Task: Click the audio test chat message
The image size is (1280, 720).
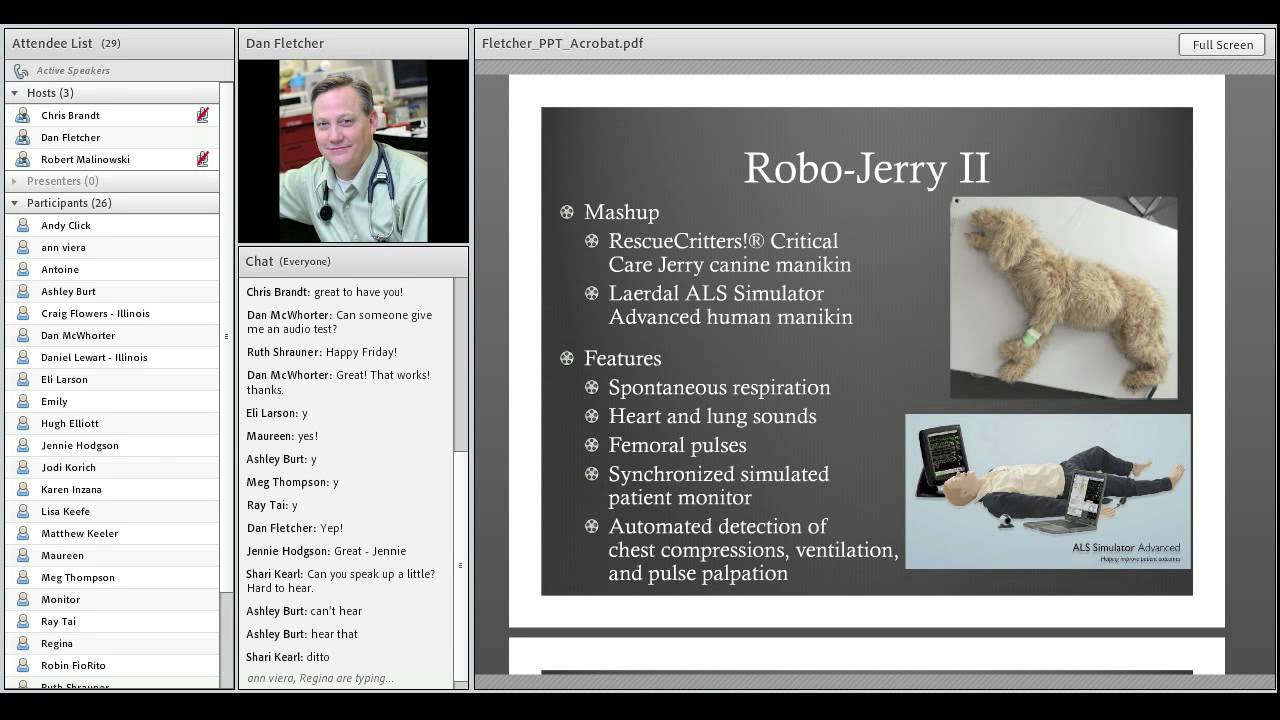Action: pyautogui.click(x=340, y=322)
